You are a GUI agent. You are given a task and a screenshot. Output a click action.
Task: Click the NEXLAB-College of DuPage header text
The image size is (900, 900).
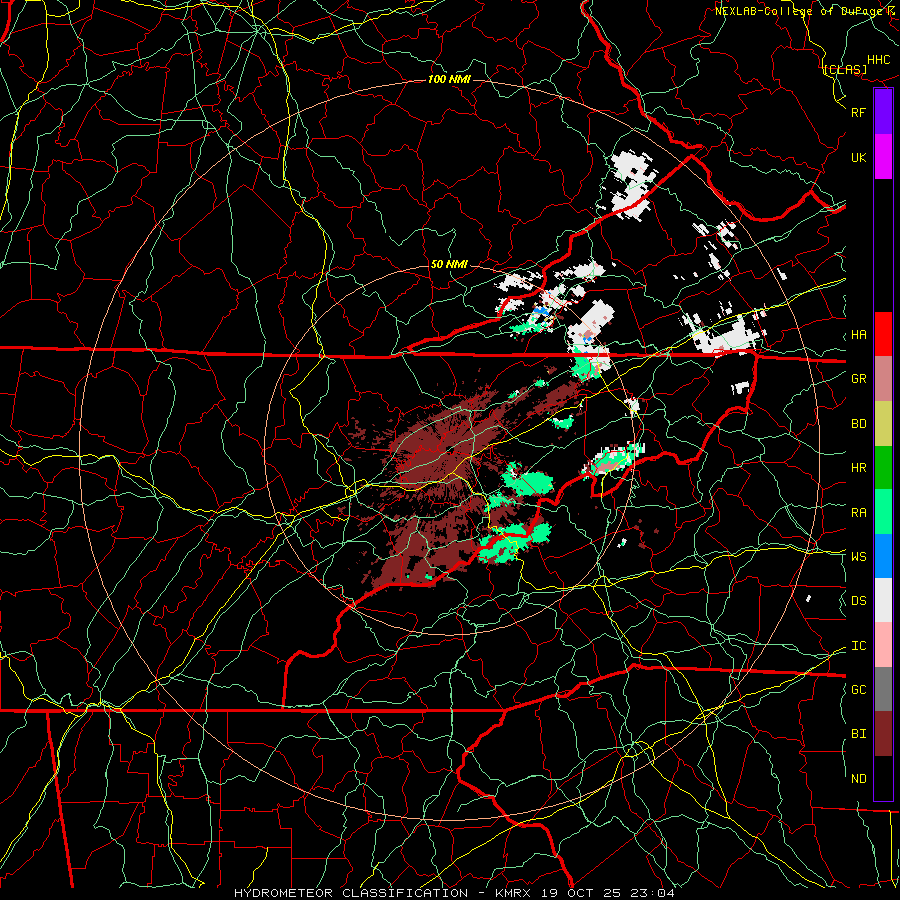(807, 11)
